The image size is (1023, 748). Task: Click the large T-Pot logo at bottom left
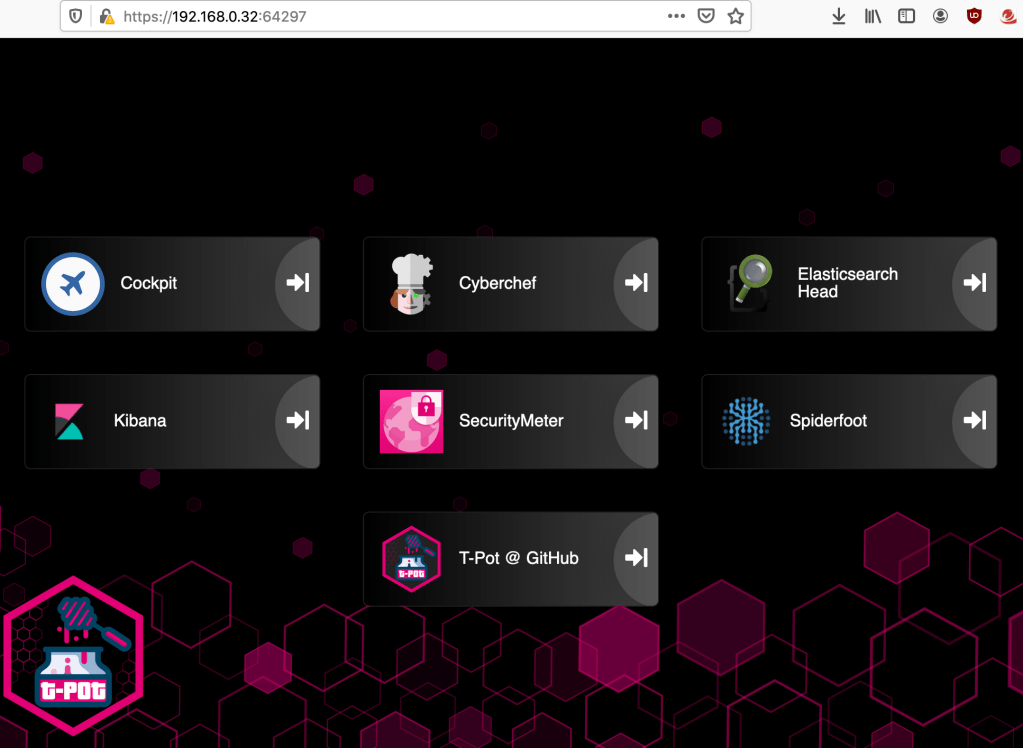tap(73, 656)
